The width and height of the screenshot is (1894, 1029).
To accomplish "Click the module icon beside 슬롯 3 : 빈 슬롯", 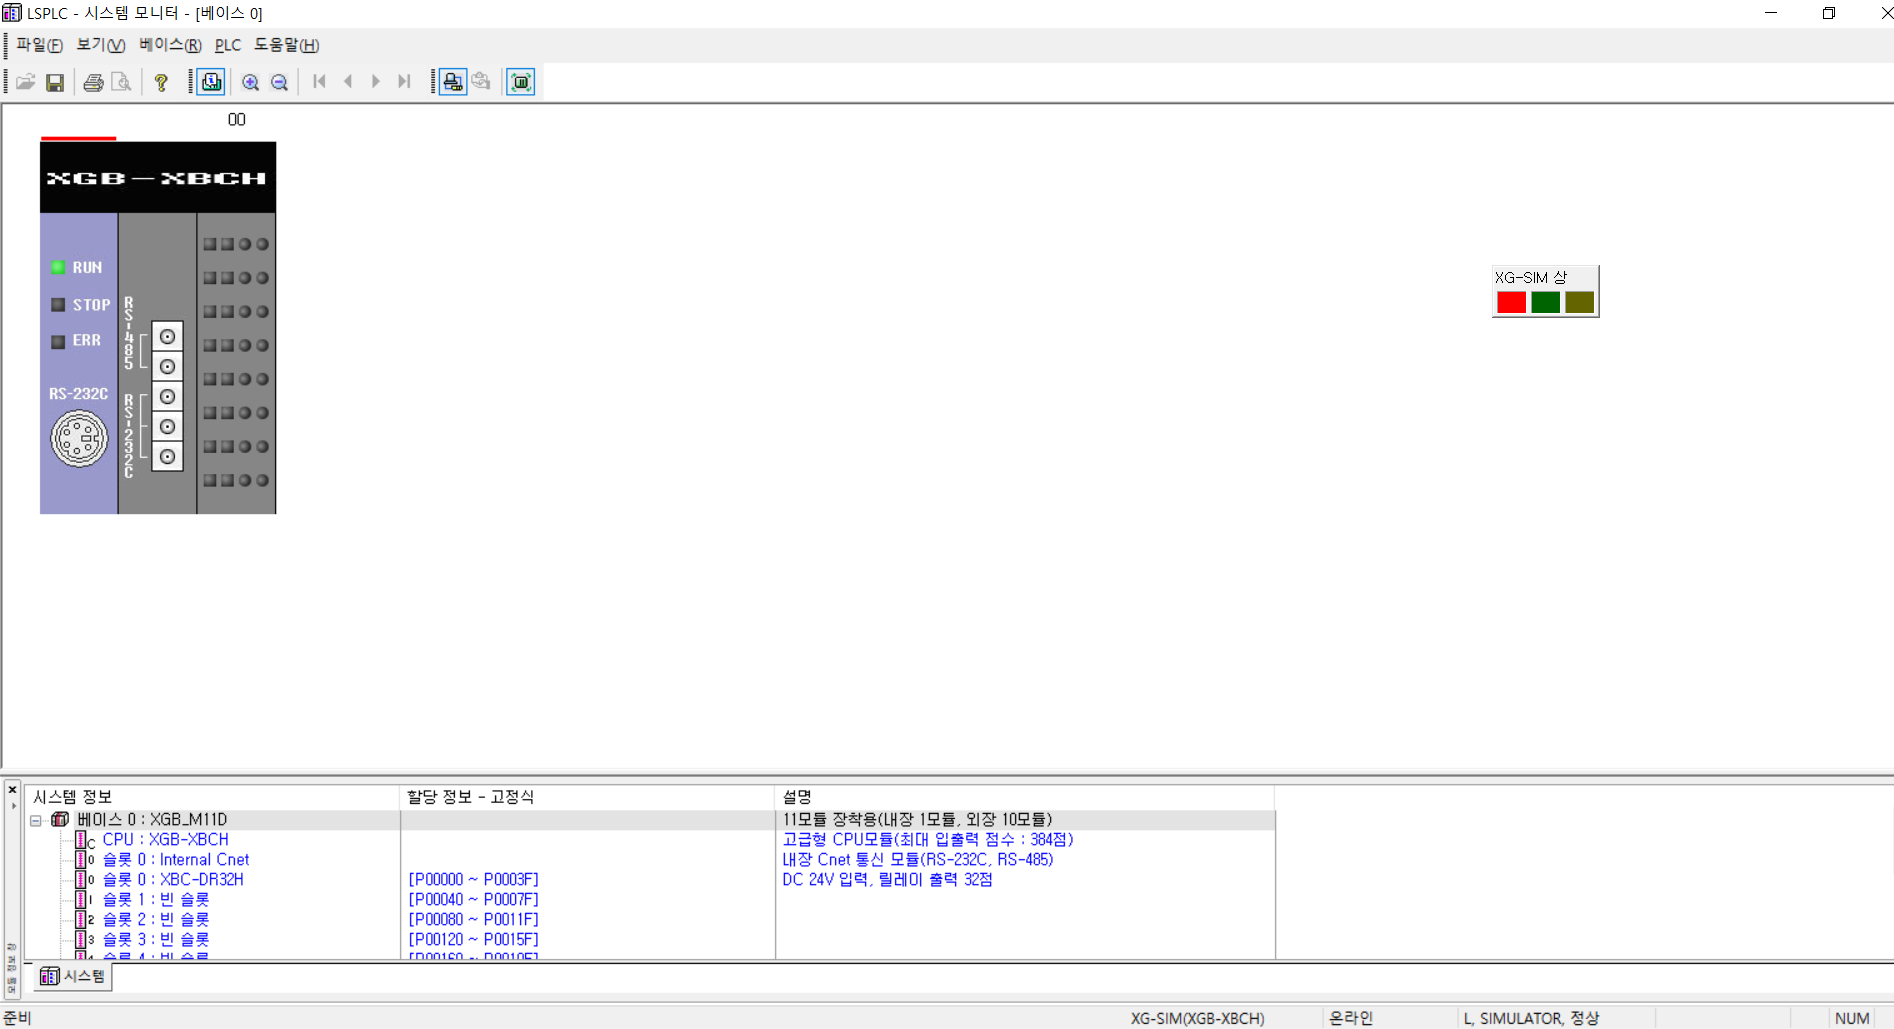I will click(85, 940).
